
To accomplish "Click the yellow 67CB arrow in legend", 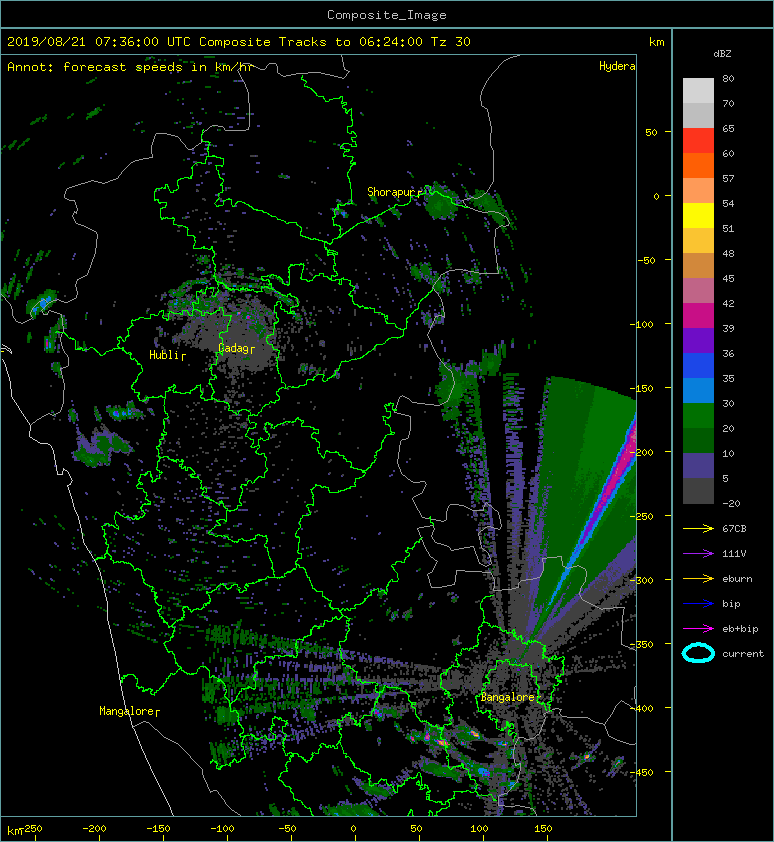I will tap(698, 528).
